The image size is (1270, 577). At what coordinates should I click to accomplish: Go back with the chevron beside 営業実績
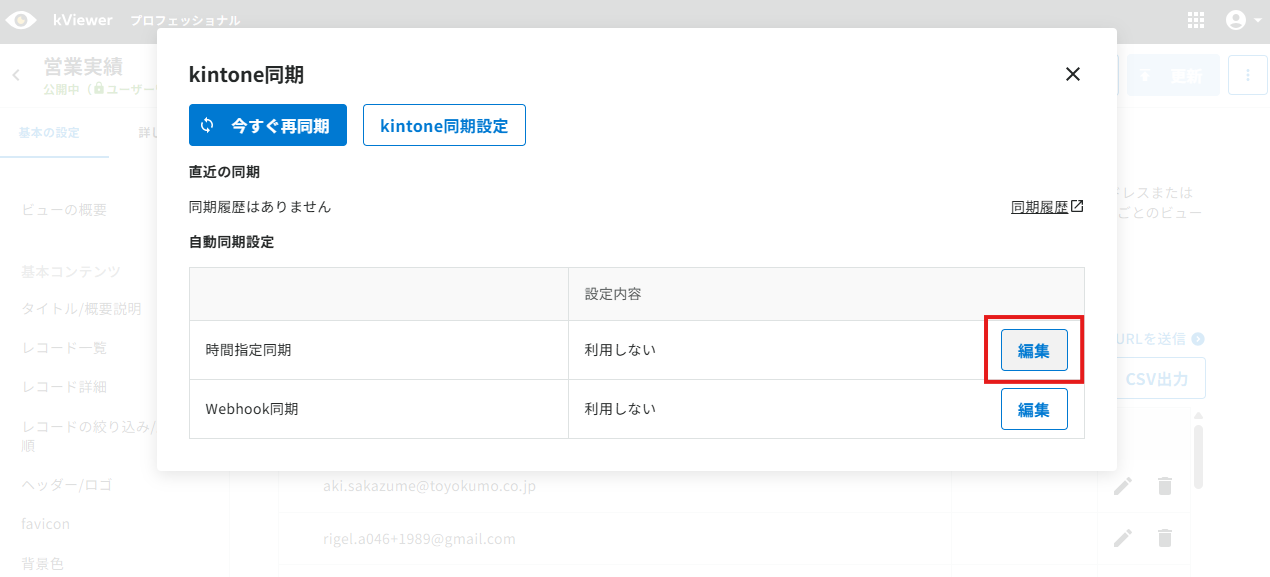click(16, 75)
